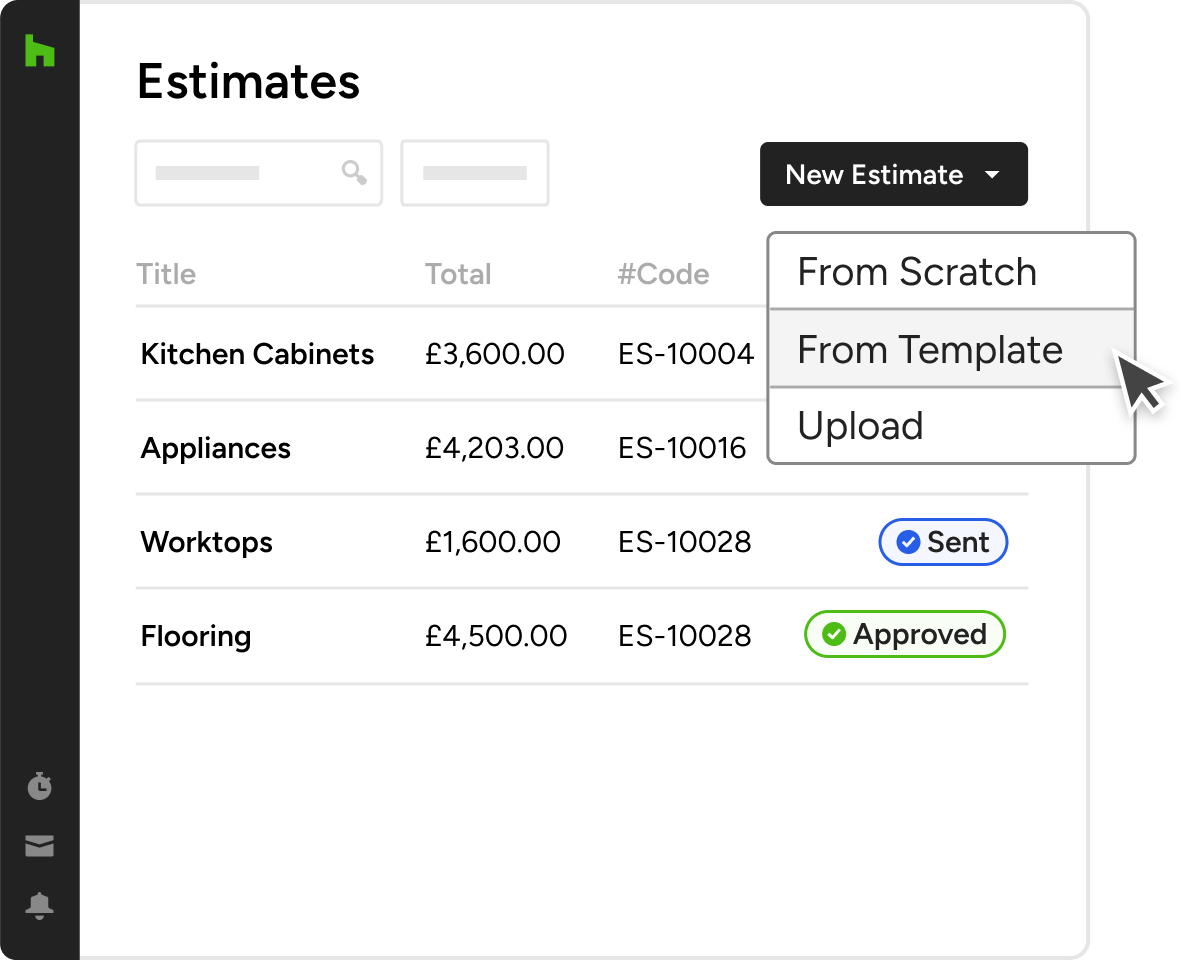1181x960 pixels.
Task: Open the filter box beside search
Action: pos(475,173)
